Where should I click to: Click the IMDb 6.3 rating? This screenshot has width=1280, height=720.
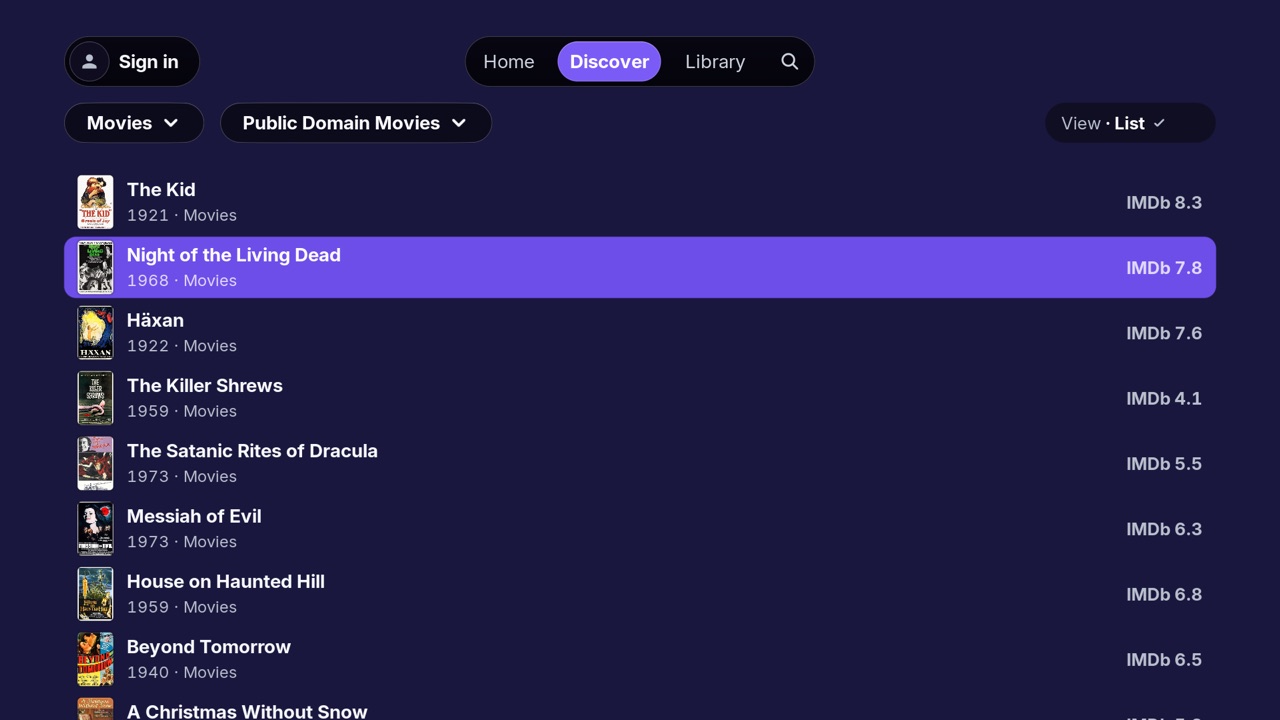(1164, 529)
